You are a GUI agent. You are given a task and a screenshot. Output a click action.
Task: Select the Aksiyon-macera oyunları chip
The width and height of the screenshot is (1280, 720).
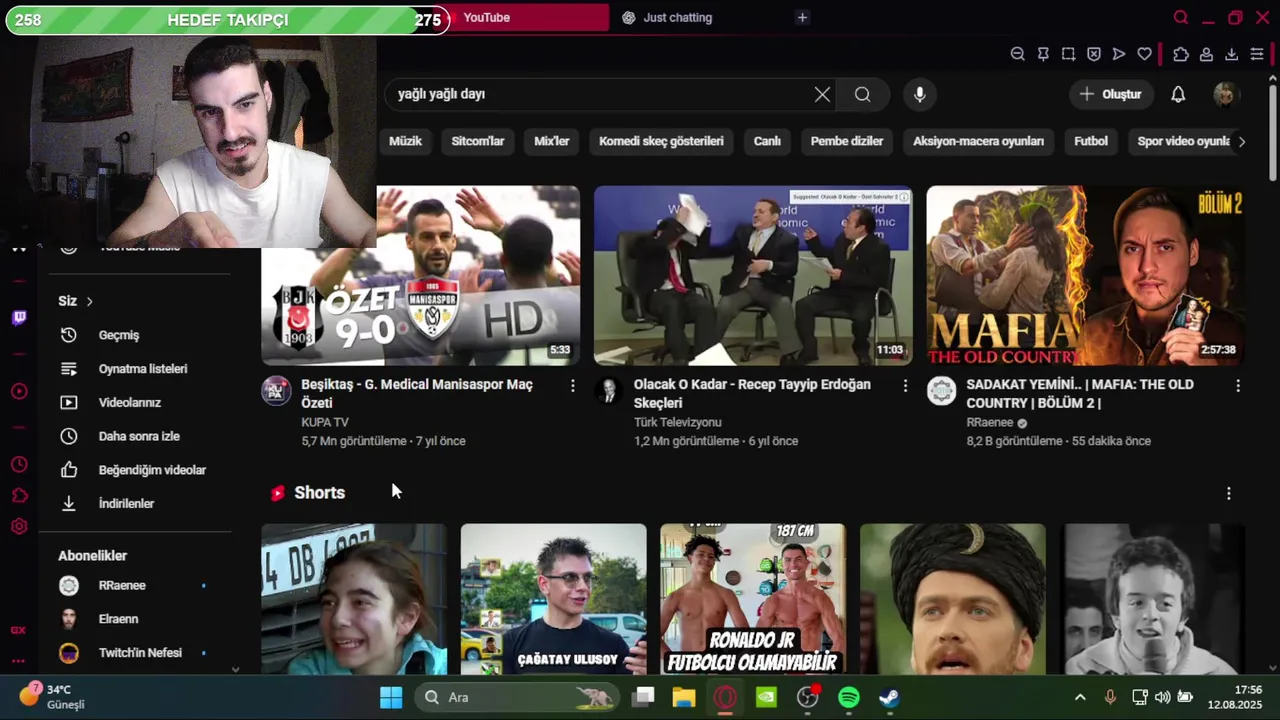pyautogui.click(x=978, y=141)
